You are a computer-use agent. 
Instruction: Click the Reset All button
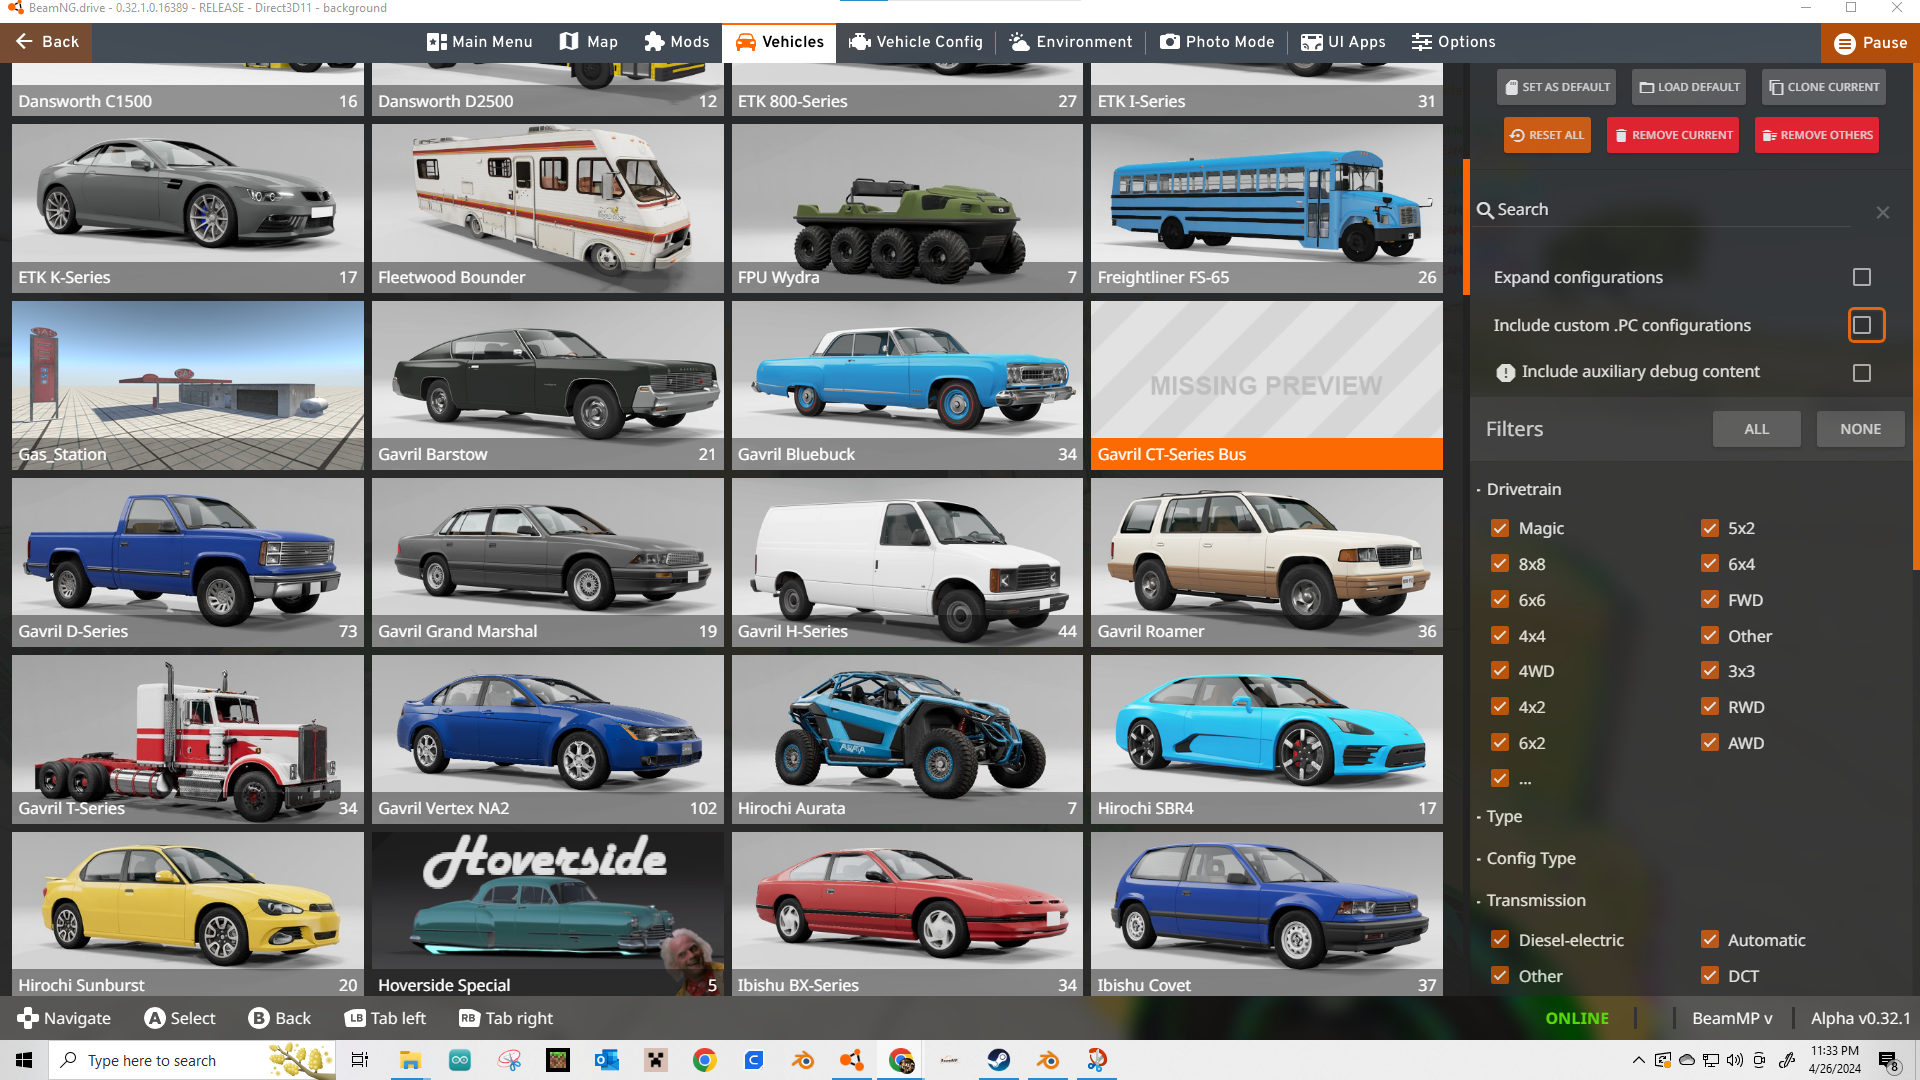[1547, 135]
